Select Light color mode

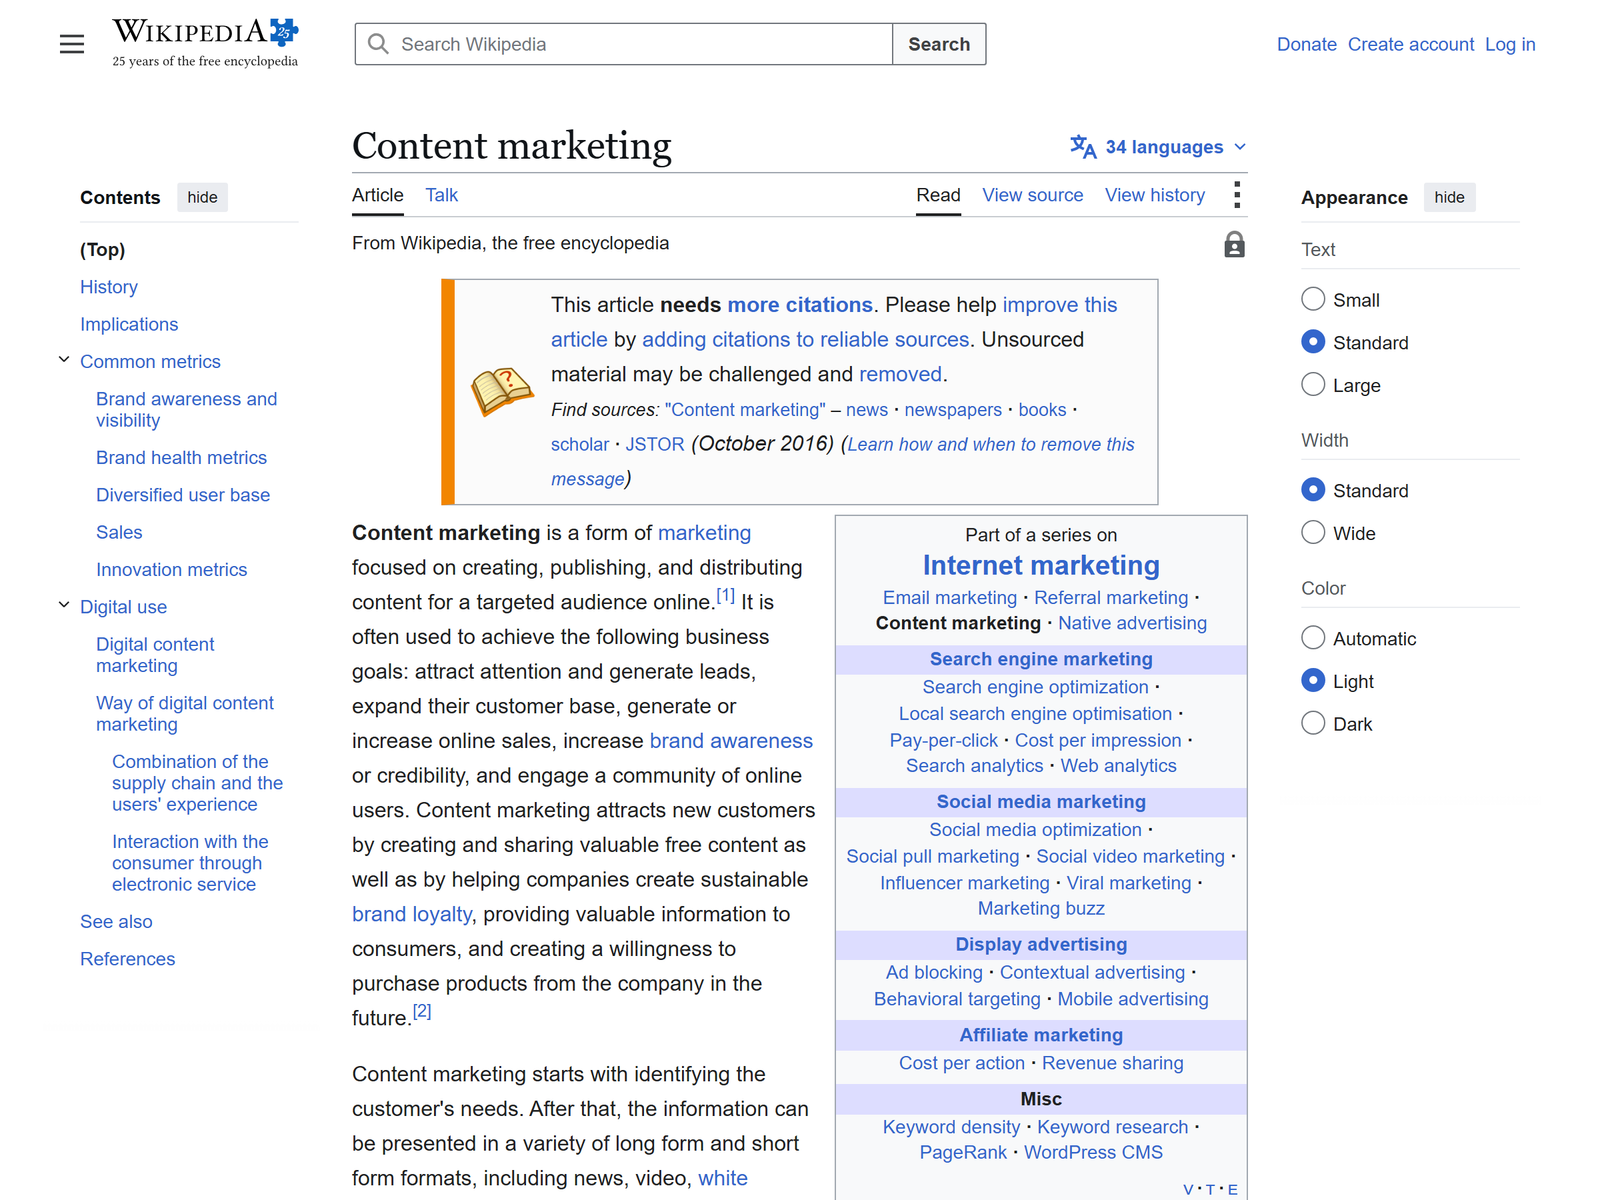tap(1313, 680)
